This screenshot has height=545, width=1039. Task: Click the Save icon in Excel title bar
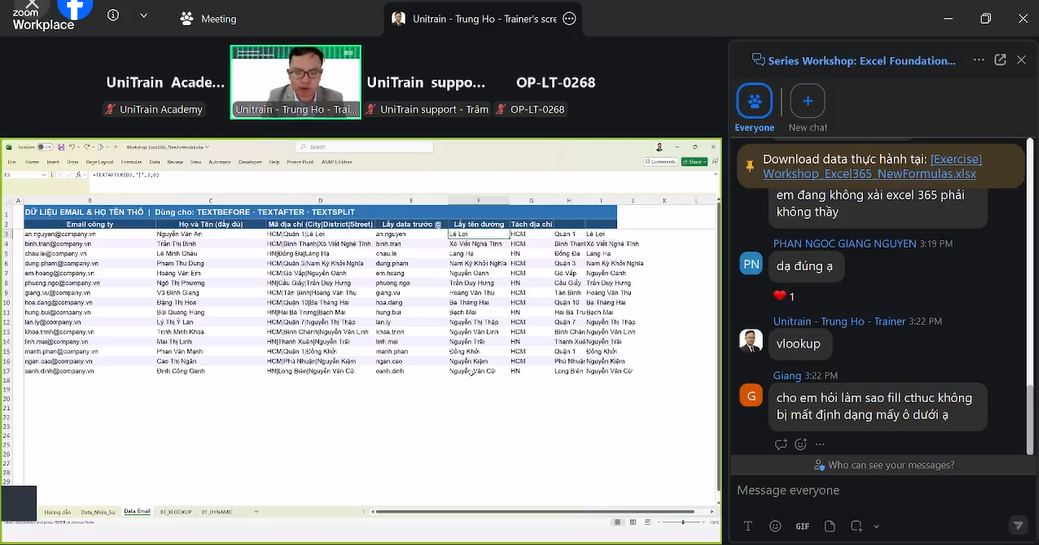coord(60,147)
